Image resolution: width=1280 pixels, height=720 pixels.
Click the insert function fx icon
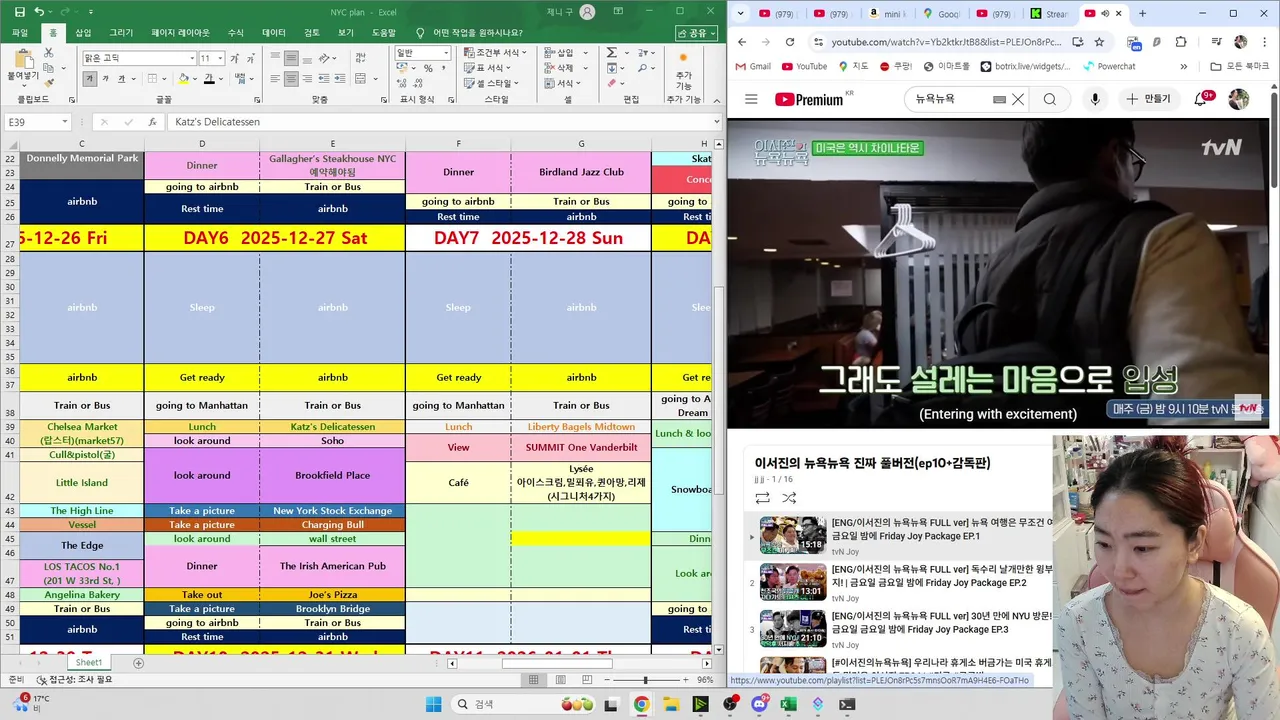click(x=152, y=122)
